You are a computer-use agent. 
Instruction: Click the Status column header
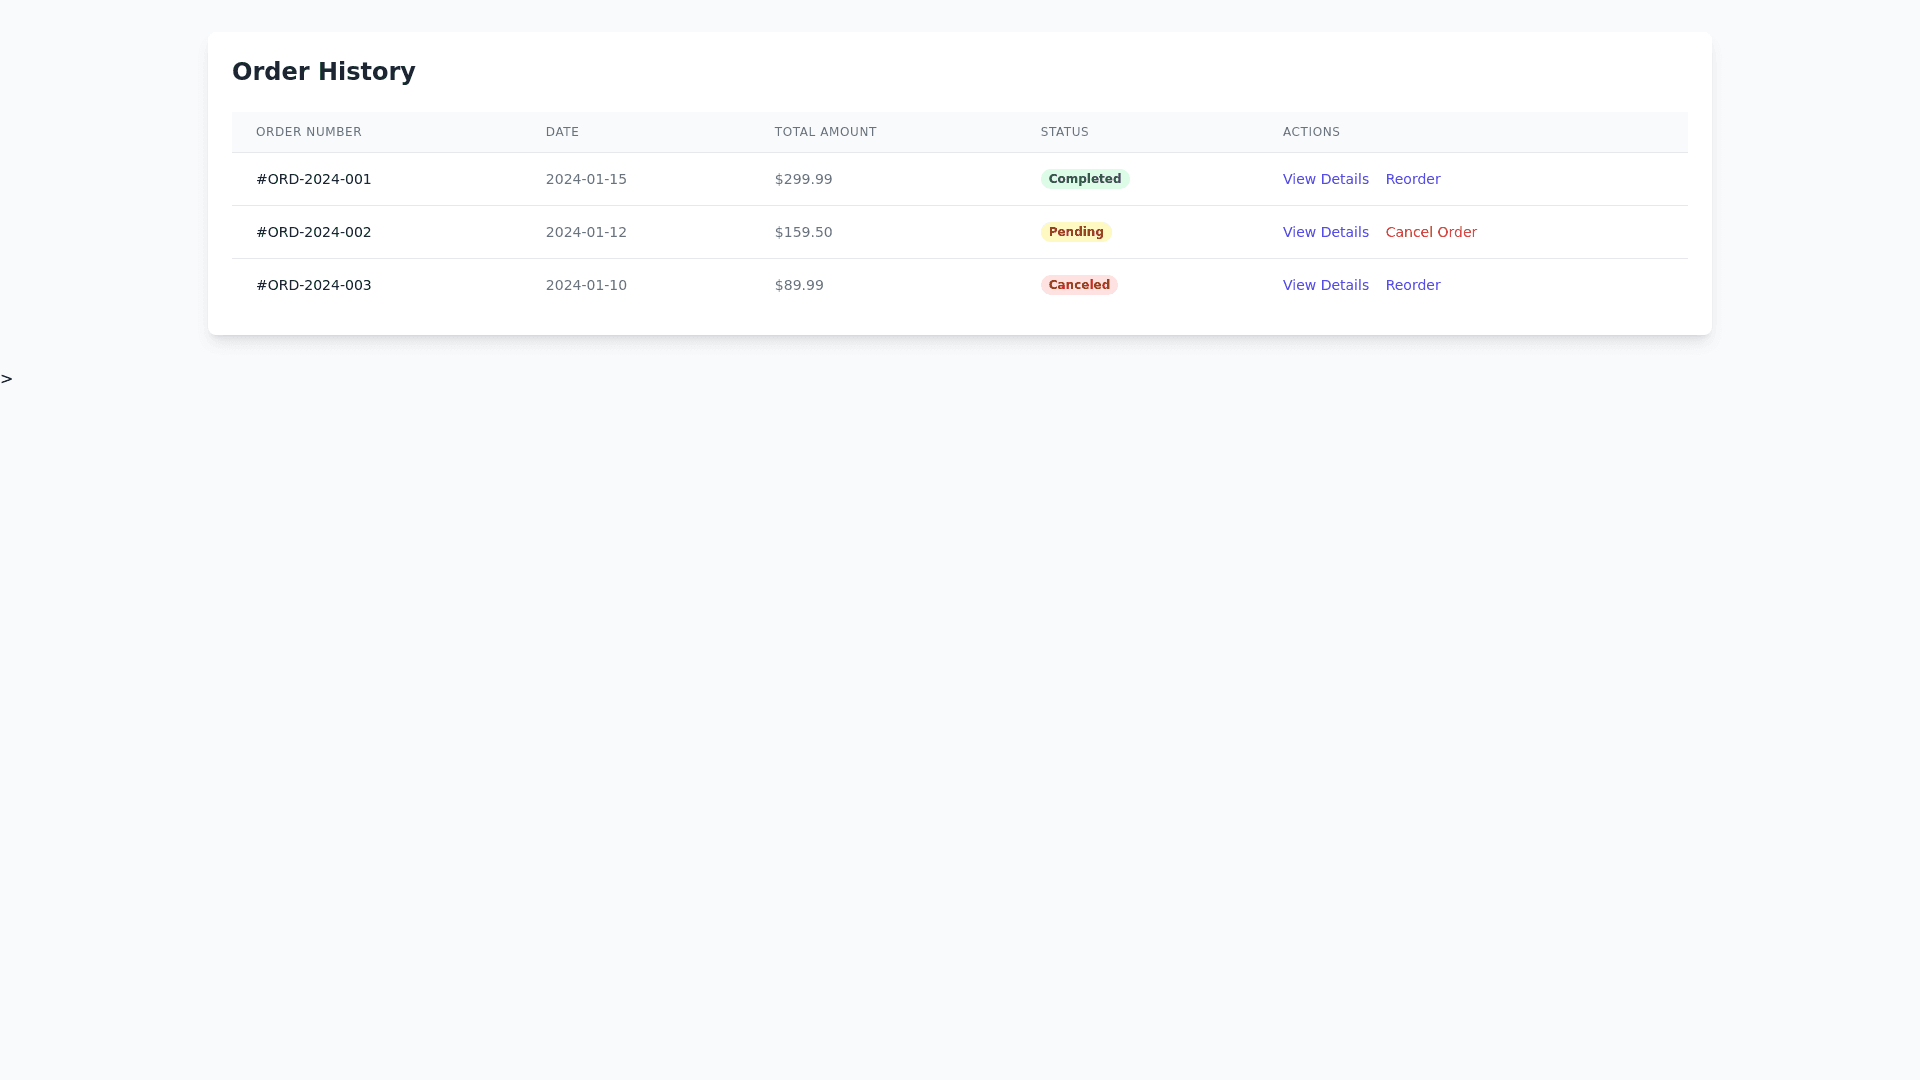click(x=1064, y=132)
